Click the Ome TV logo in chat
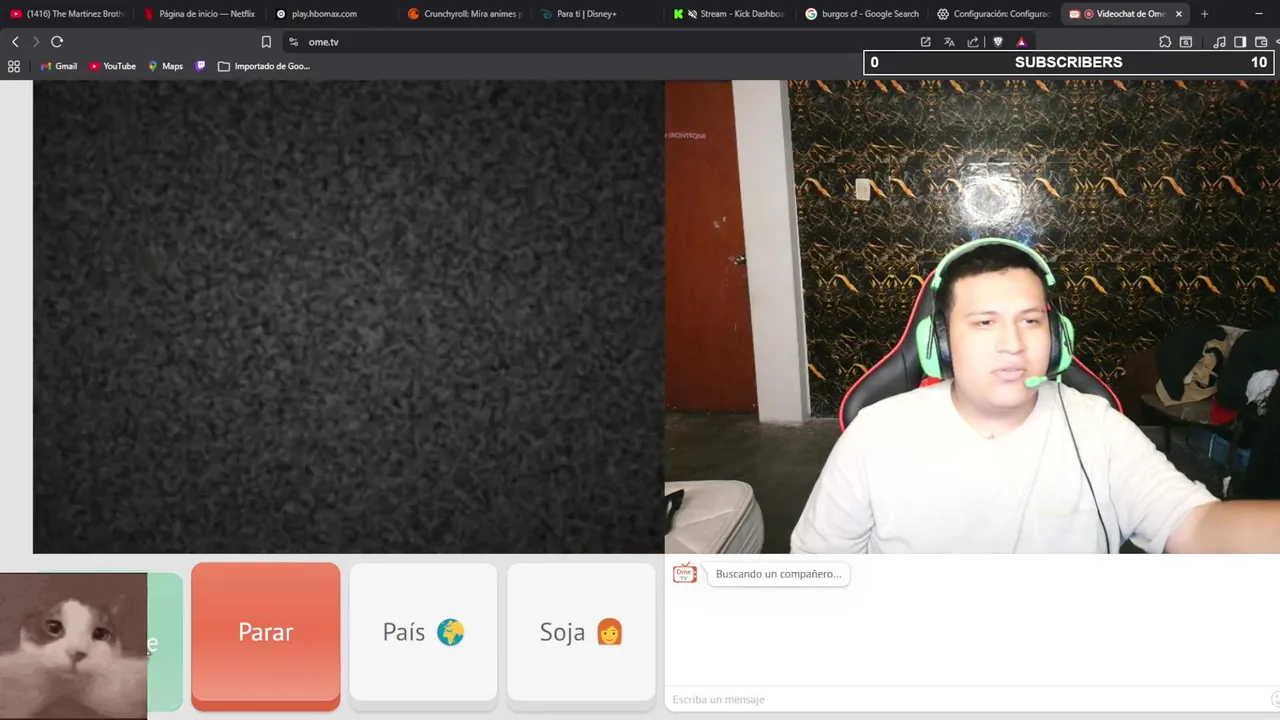This screenshot has width=1280, height=720. (x=685, y=573)
